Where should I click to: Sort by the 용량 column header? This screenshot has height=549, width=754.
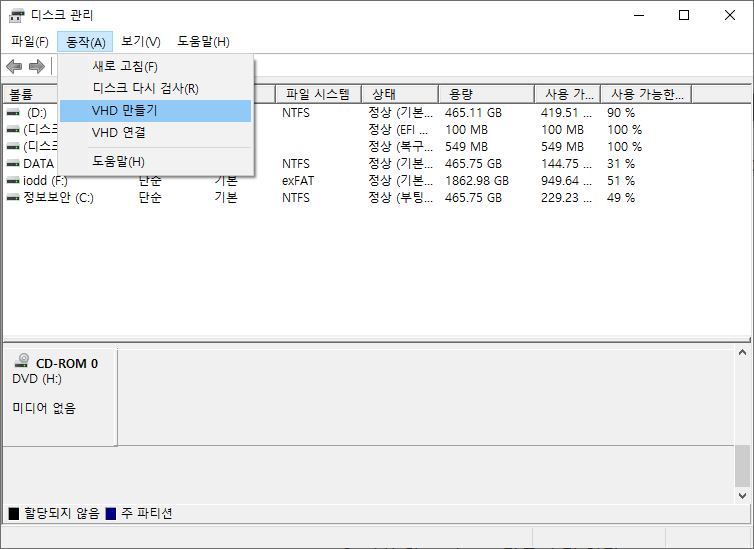pos(486,94)
